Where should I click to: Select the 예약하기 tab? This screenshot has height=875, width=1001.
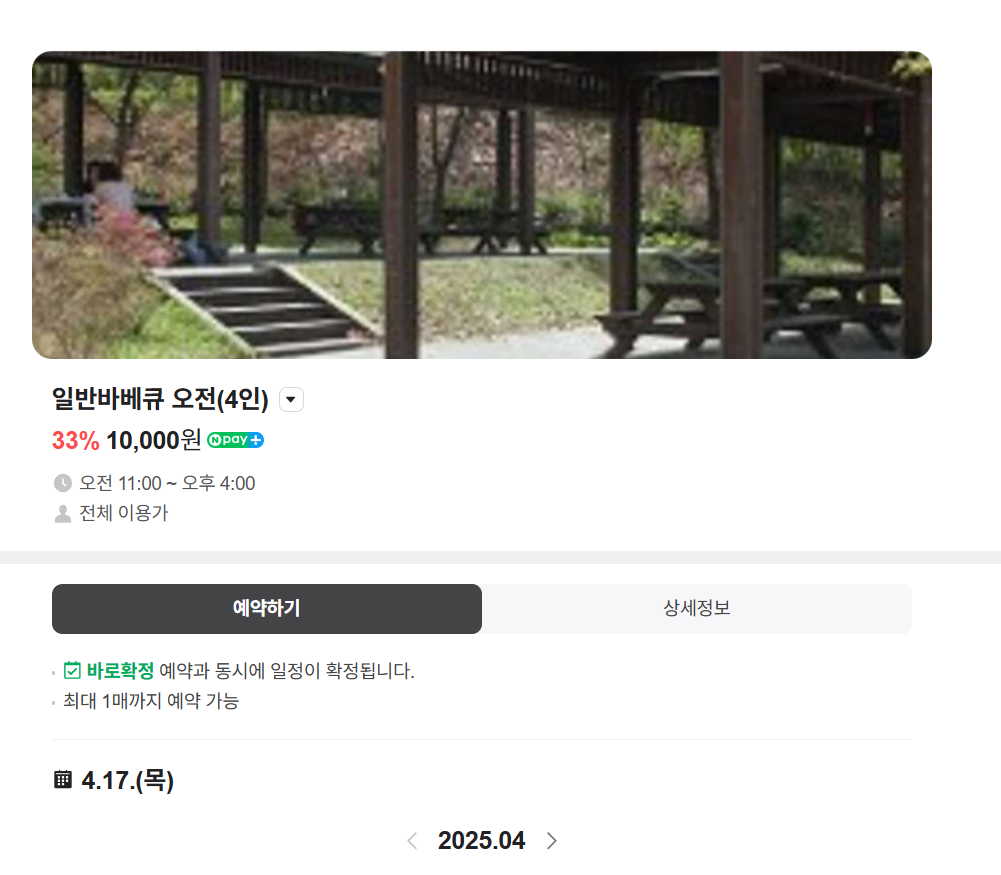[x=267, y=609]
